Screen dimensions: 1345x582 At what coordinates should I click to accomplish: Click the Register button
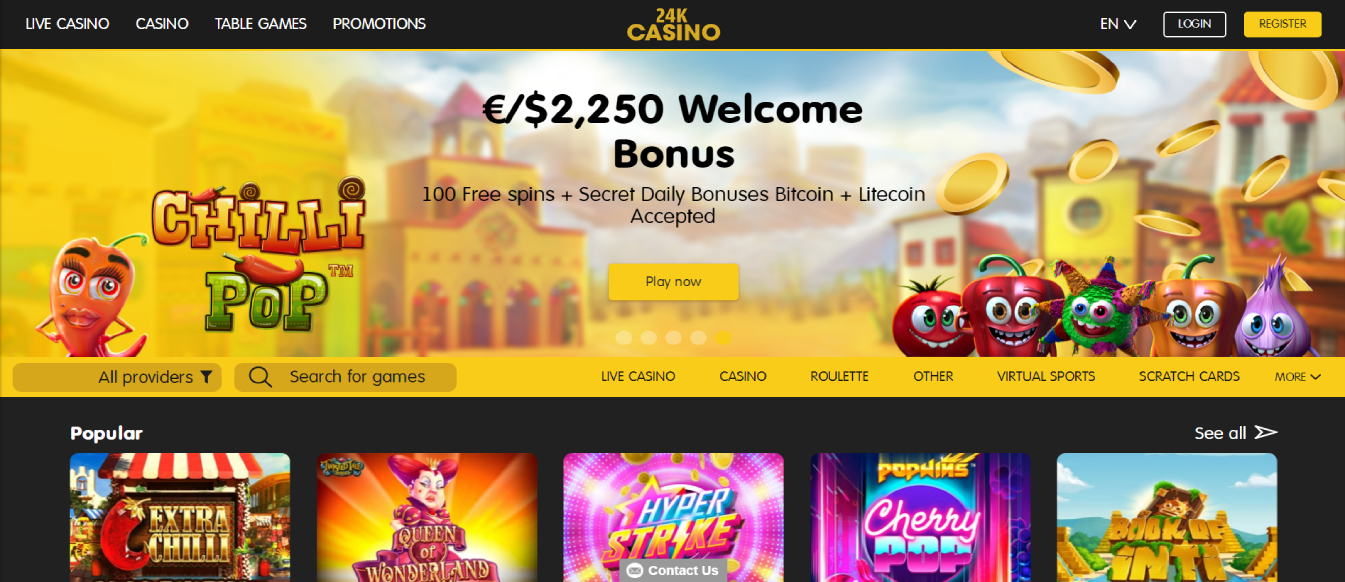coord(1282,24)
